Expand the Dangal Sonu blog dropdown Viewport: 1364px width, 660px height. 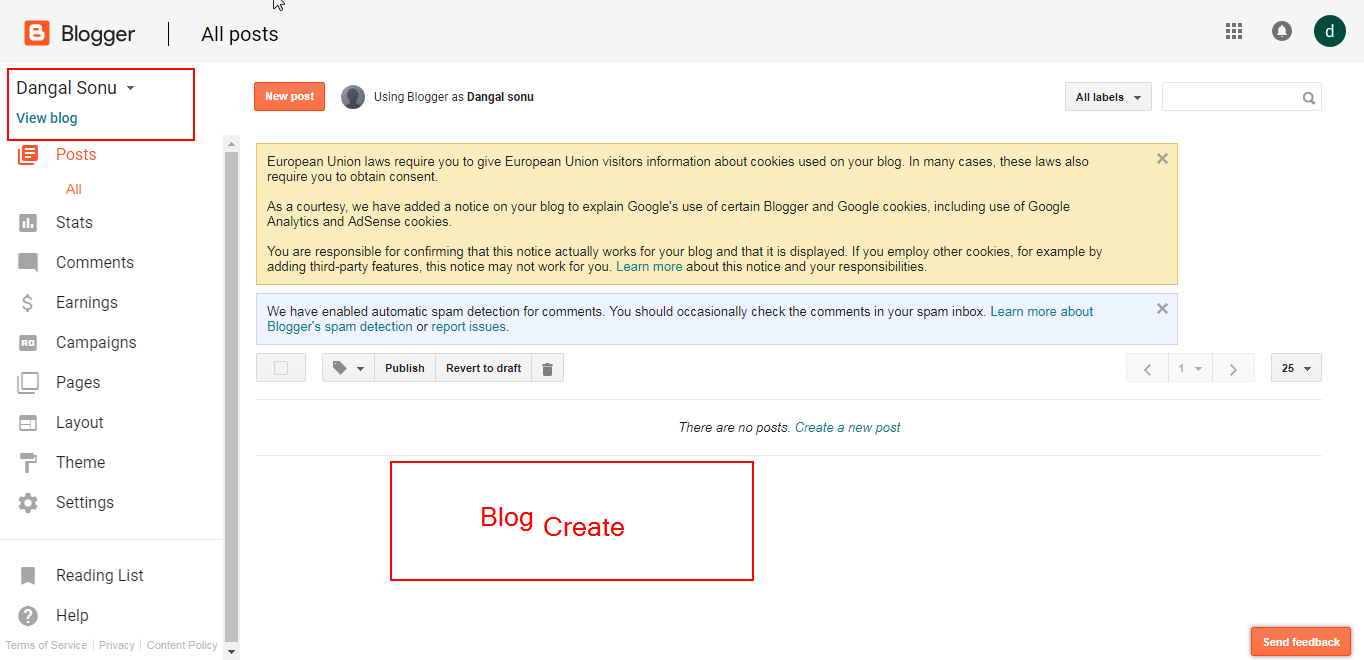tap(130, 88)
